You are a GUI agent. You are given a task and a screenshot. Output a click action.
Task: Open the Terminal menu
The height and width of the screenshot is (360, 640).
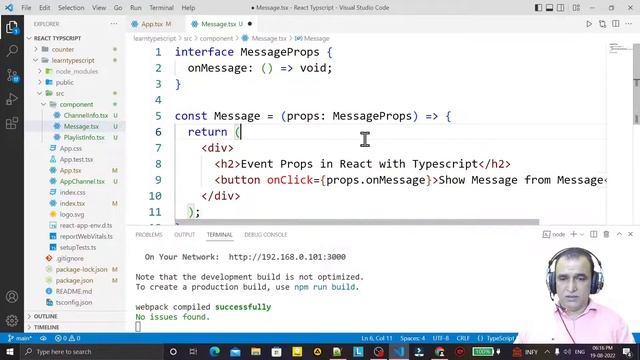point(161,8)
